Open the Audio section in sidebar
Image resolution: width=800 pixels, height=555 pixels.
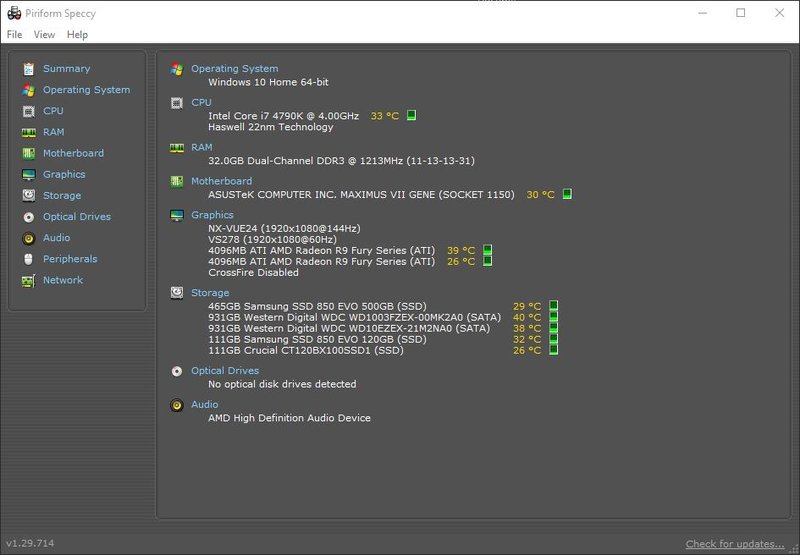pyautogui.click(x=57, y=238)
